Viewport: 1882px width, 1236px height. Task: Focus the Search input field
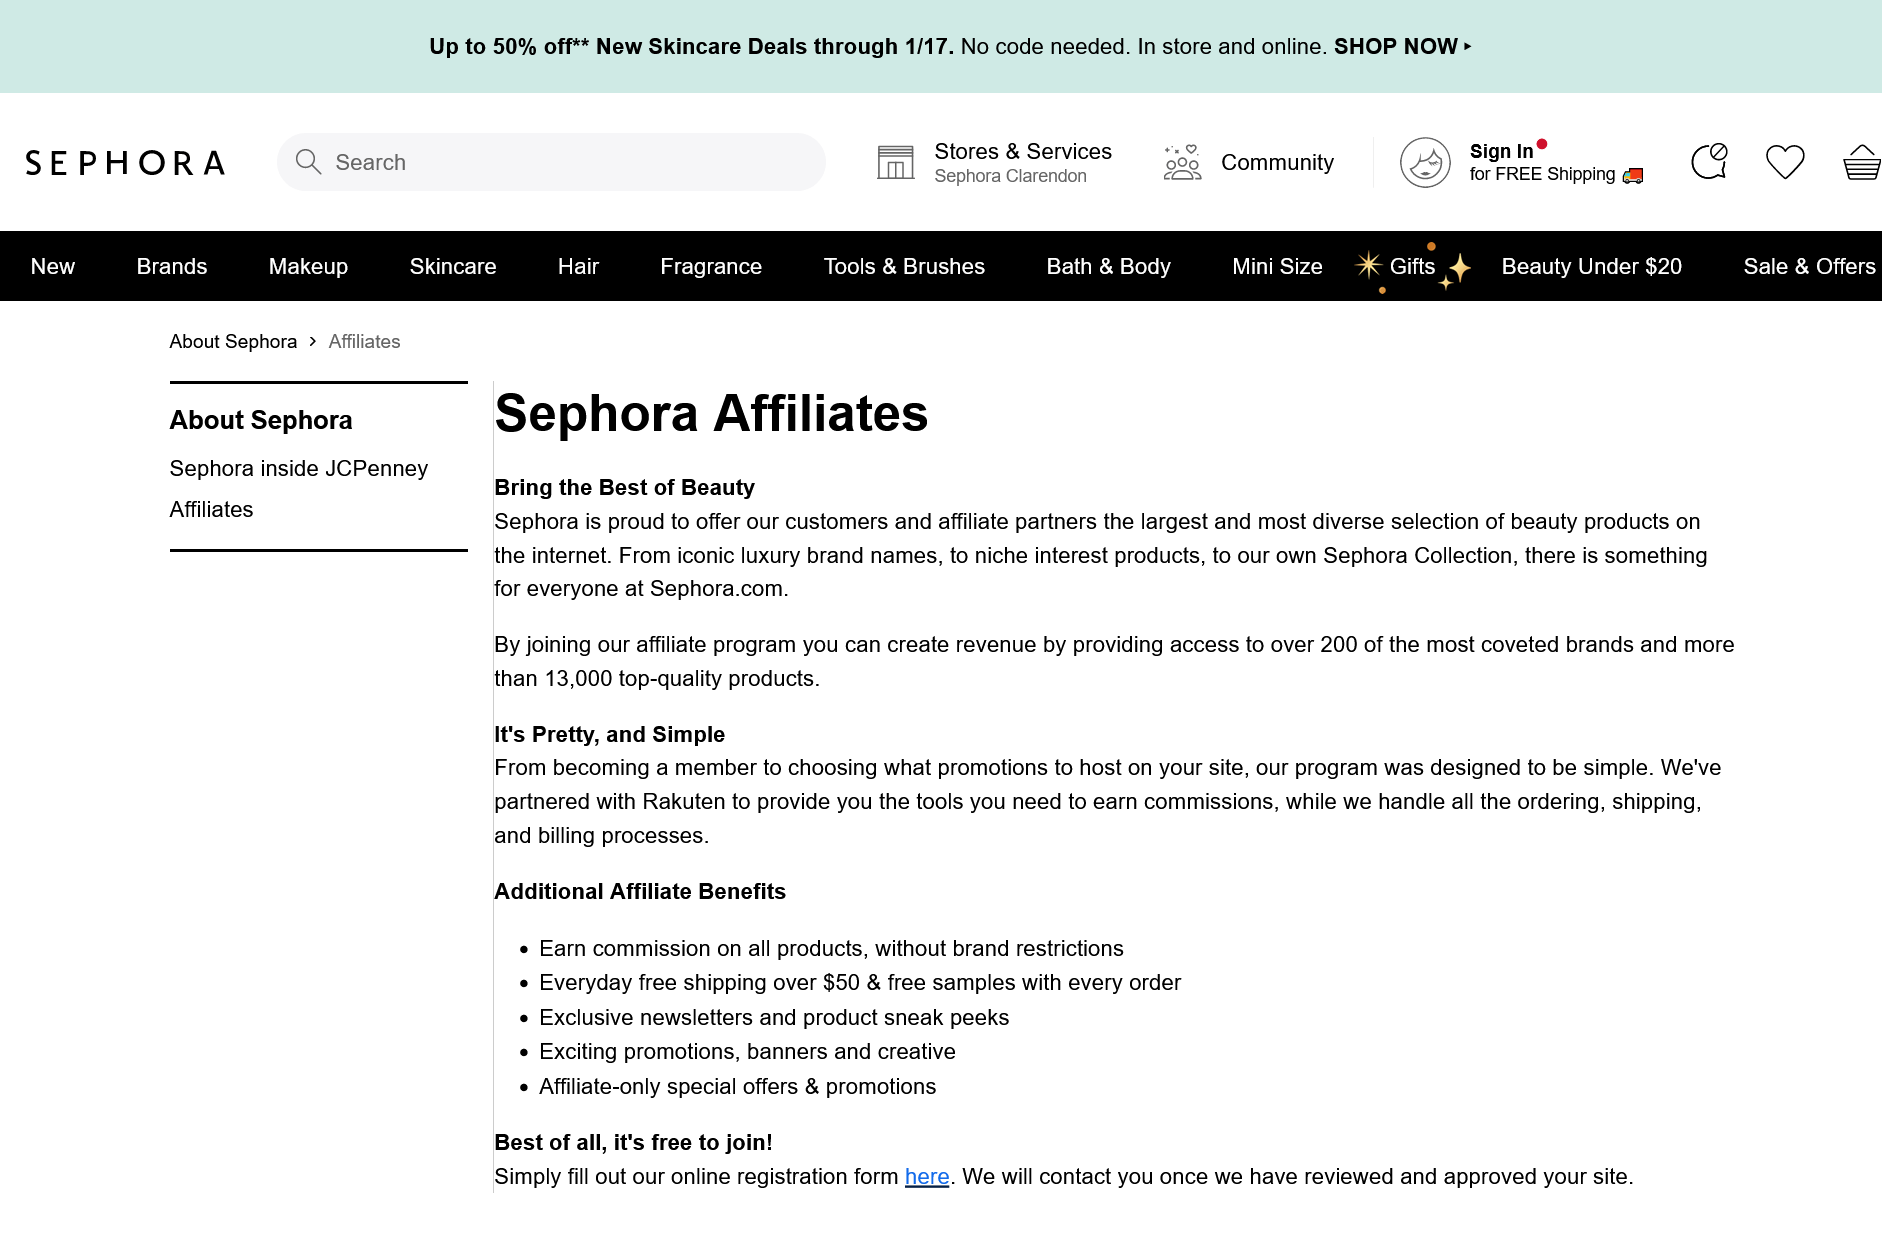click(x=551, y=162)
